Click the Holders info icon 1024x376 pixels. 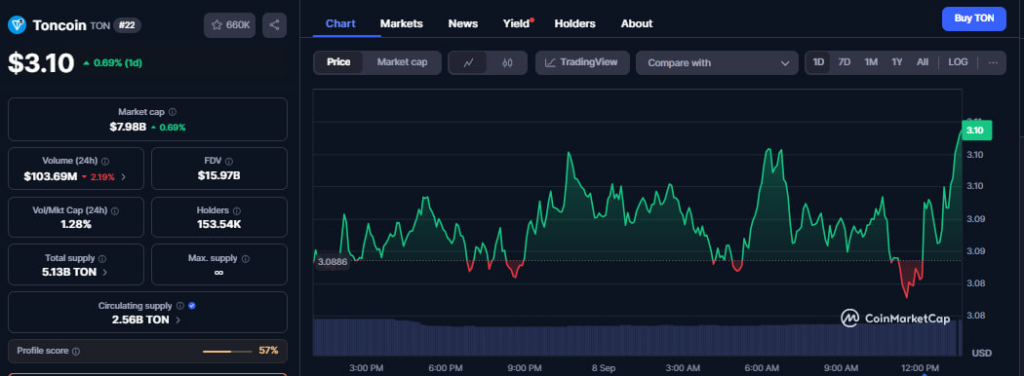(x=236, y=211)
